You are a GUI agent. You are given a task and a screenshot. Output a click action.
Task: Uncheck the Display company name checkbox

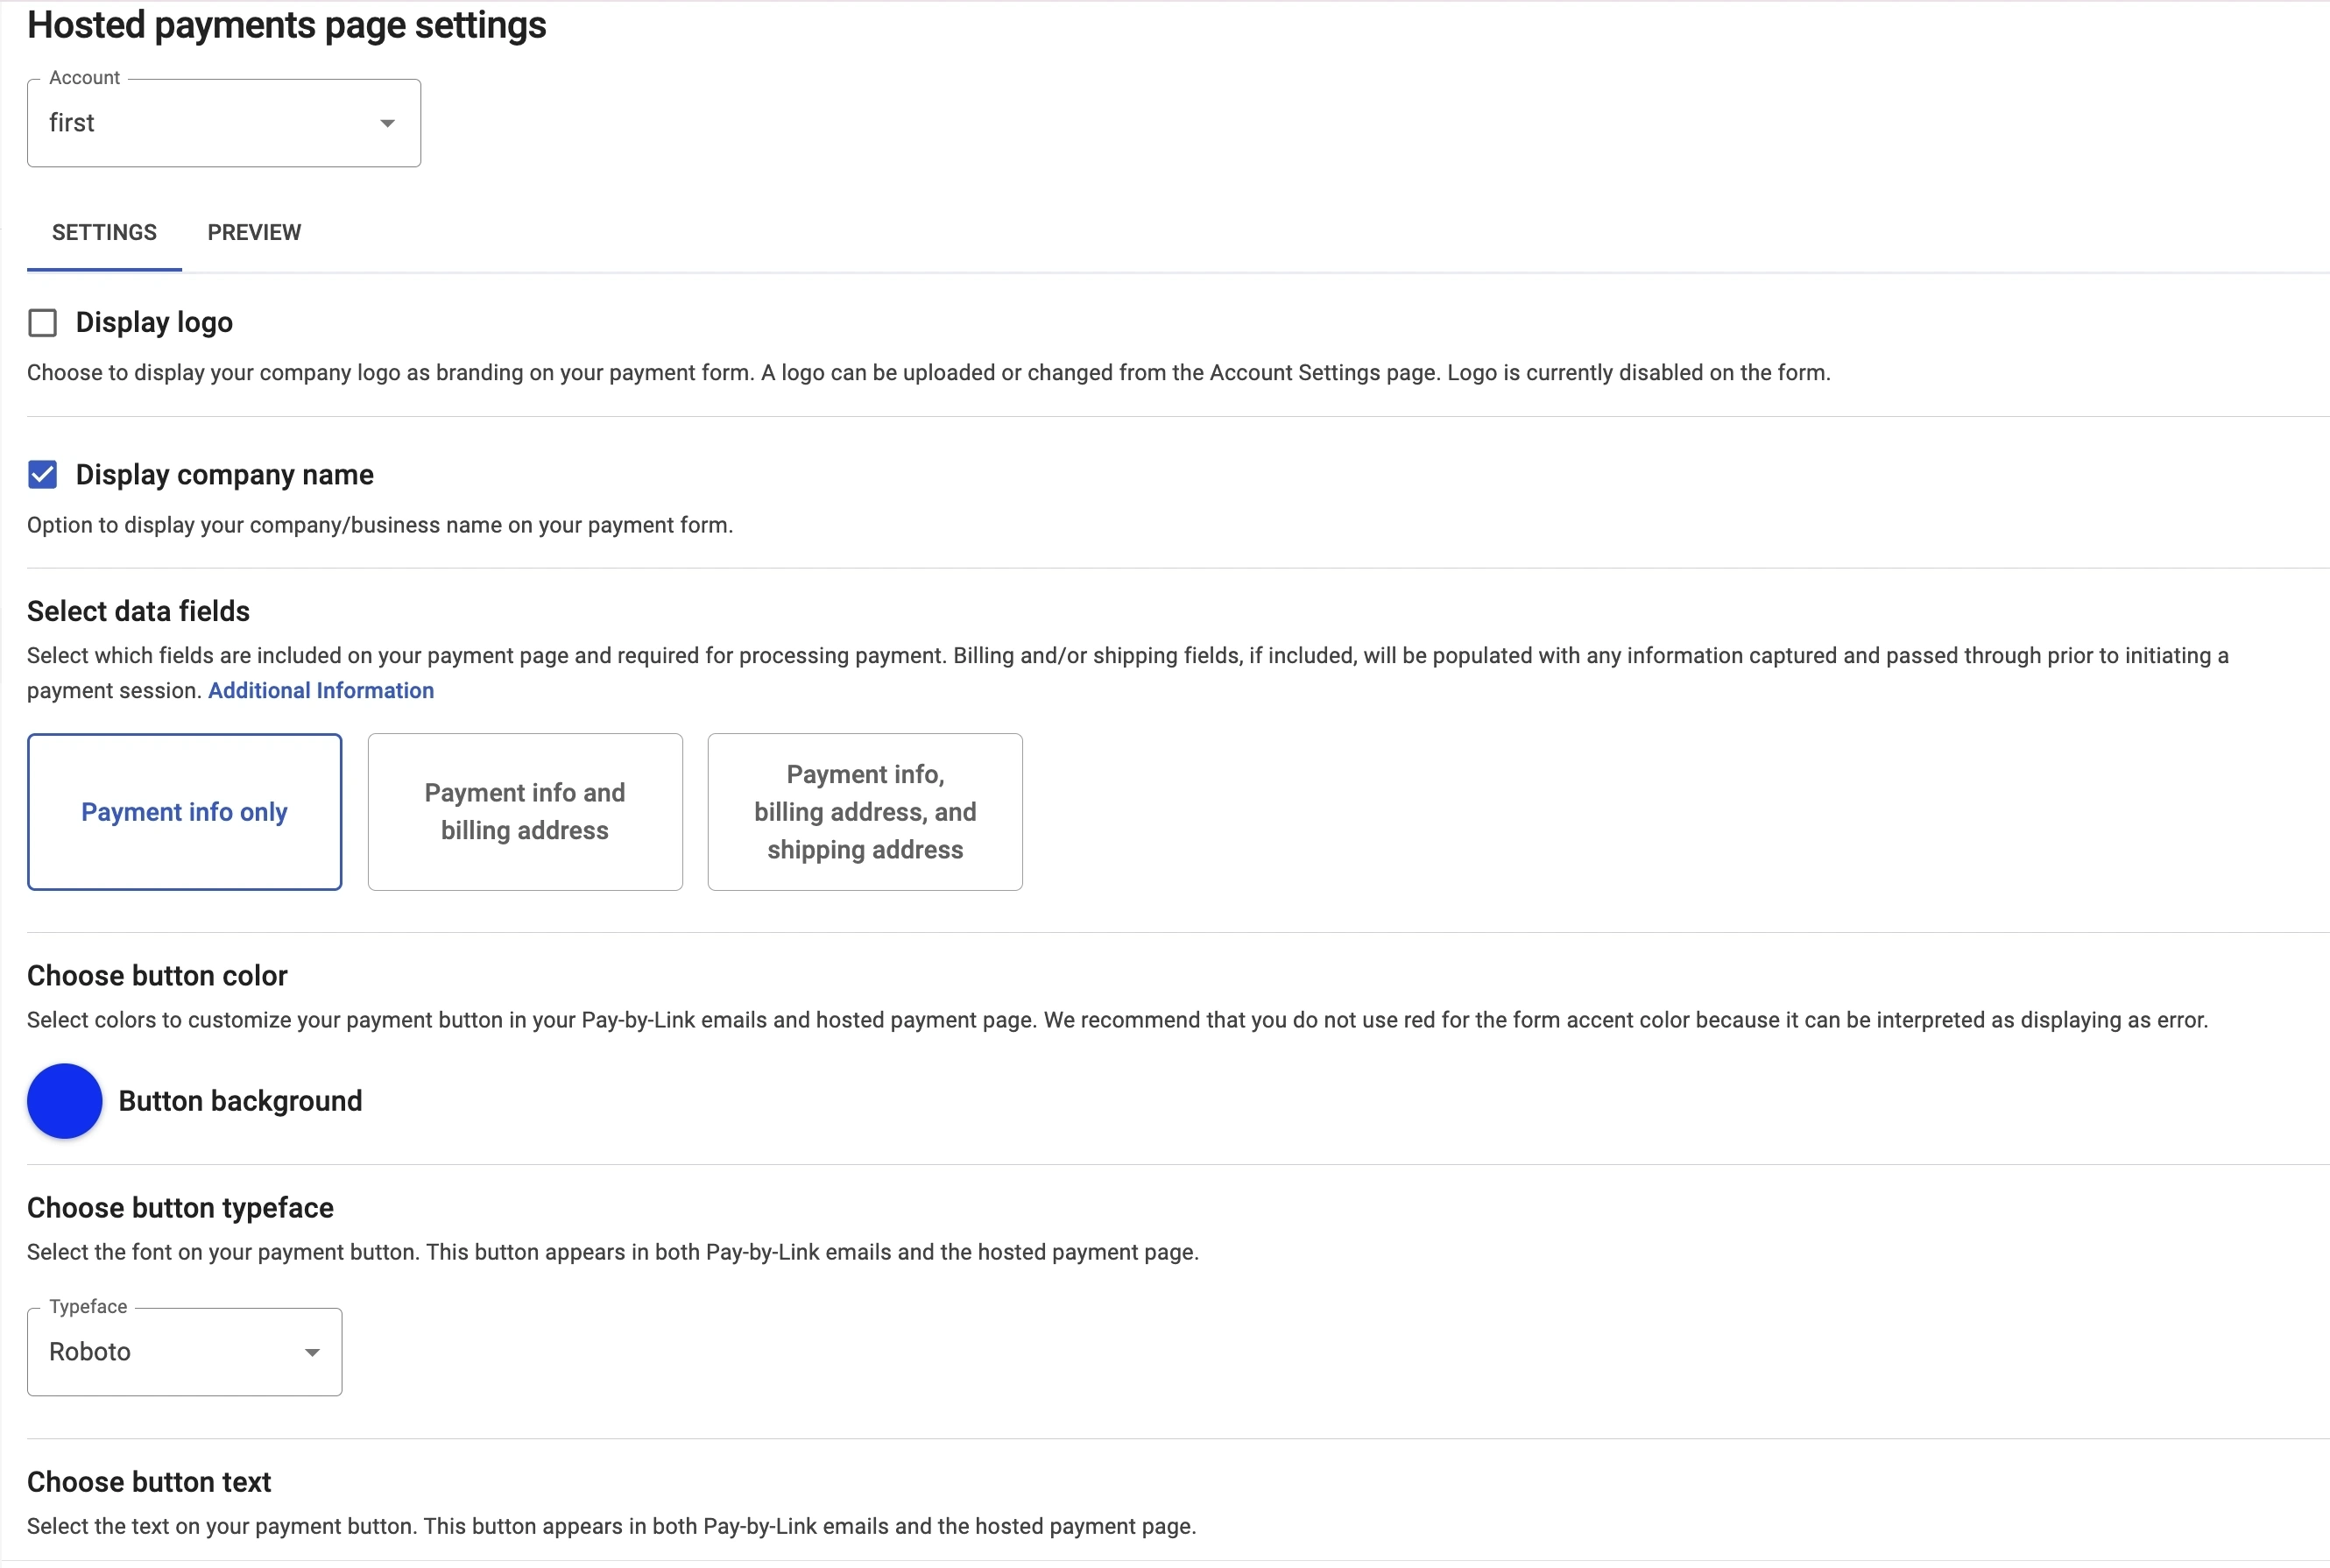point(42,475)
